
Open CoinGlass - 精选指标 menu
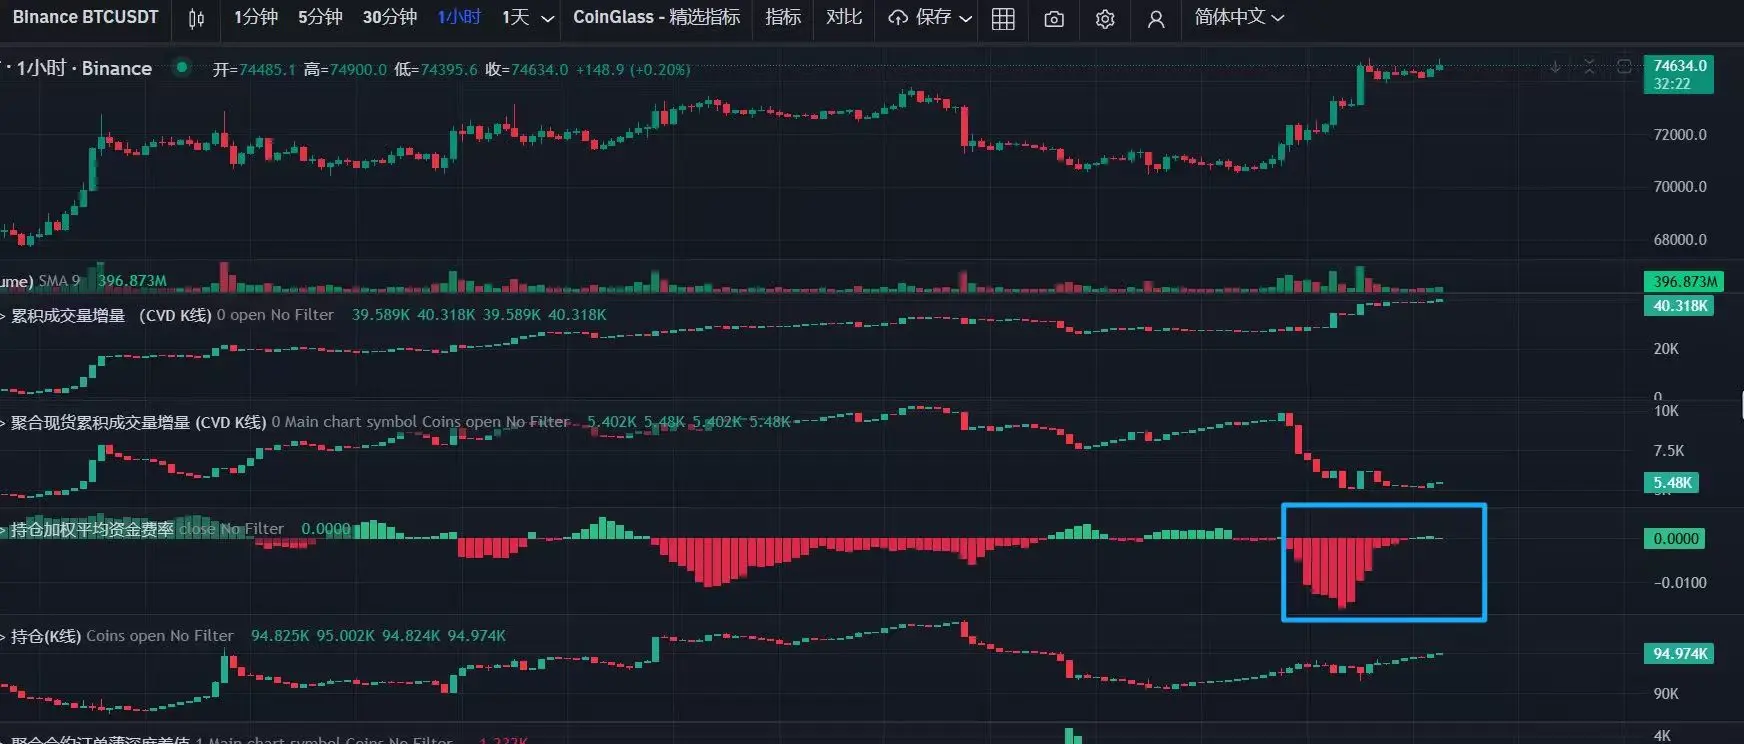point(657,18)
